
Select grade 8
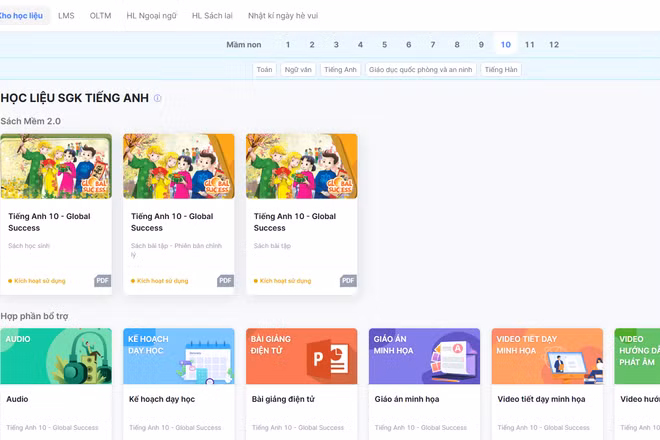[457, 45]
